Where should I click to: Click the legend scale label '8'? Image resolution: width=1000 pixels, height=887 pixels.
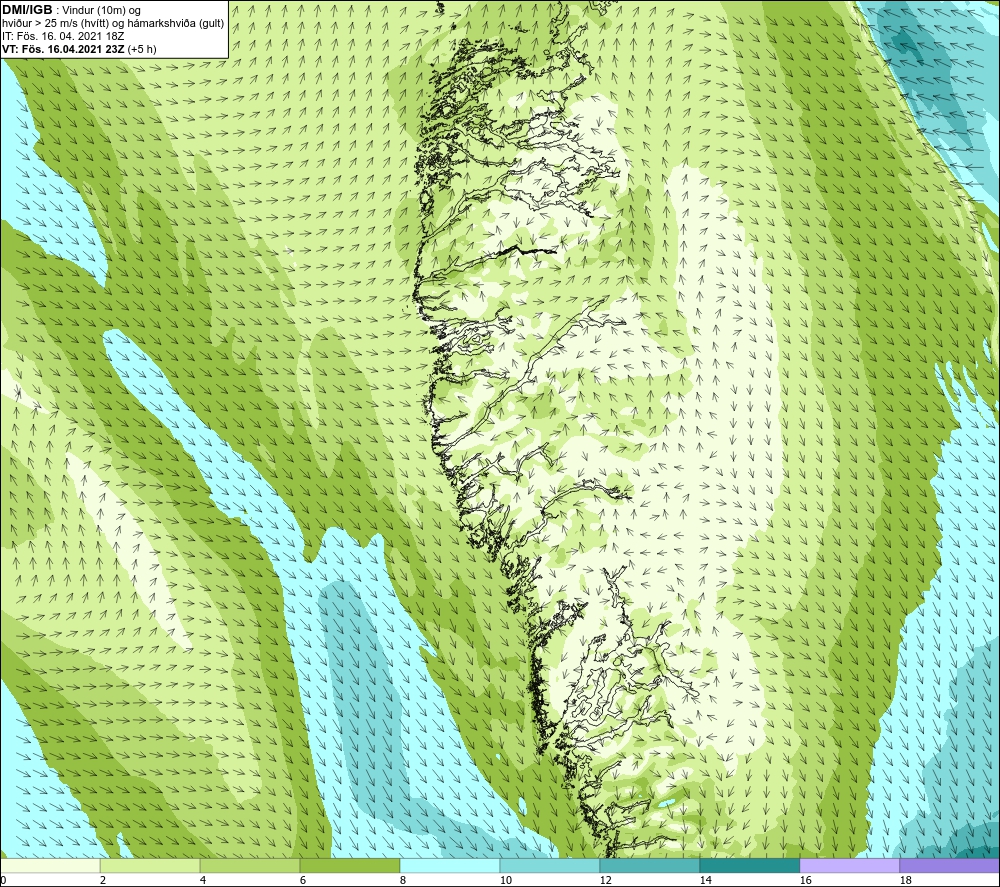click(403, 881)
